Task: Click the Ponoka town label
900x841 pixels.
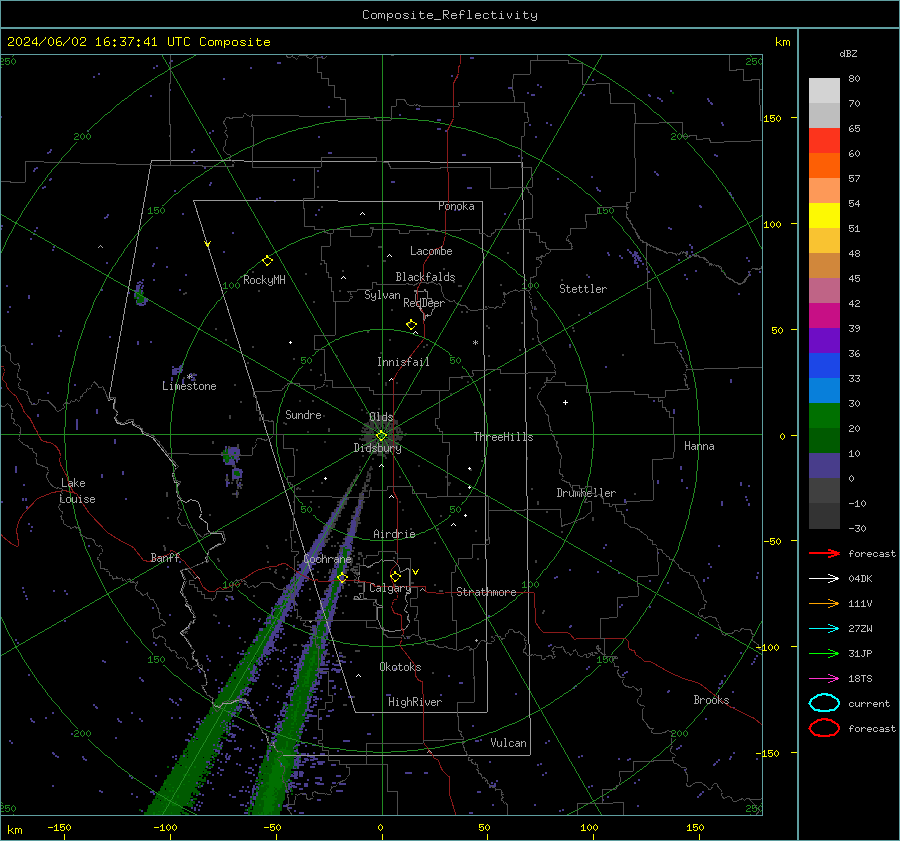Action: 456,206
